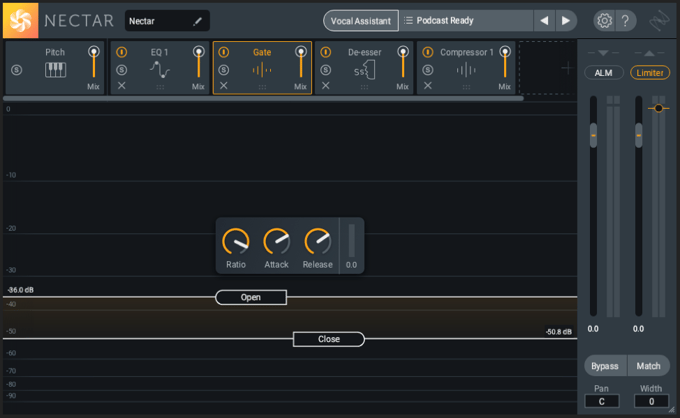The width and height of the screenshot is (680, 418).
Task: Remove the EQ 1 module with X
Action: click(x=121, y=86)
